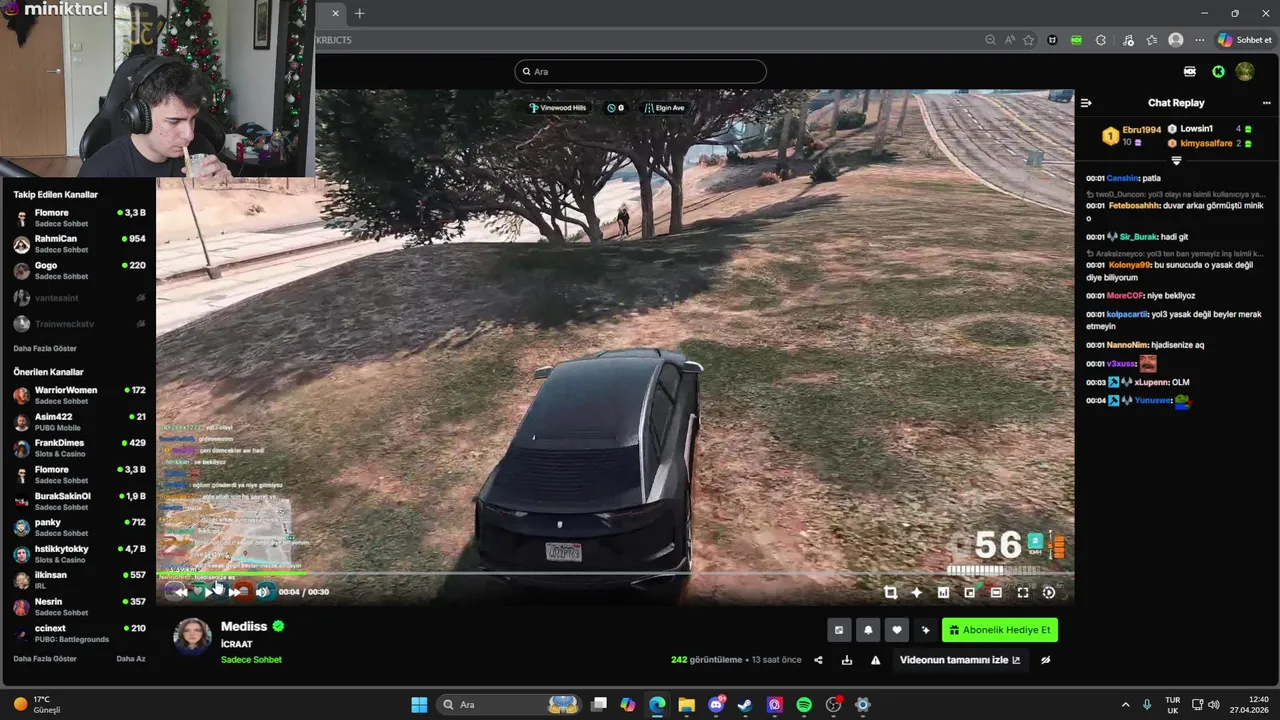Open RahmiCan channel in sidebar
The width and height of the screenshot is (1280, 720).
(x=78, y=244)
